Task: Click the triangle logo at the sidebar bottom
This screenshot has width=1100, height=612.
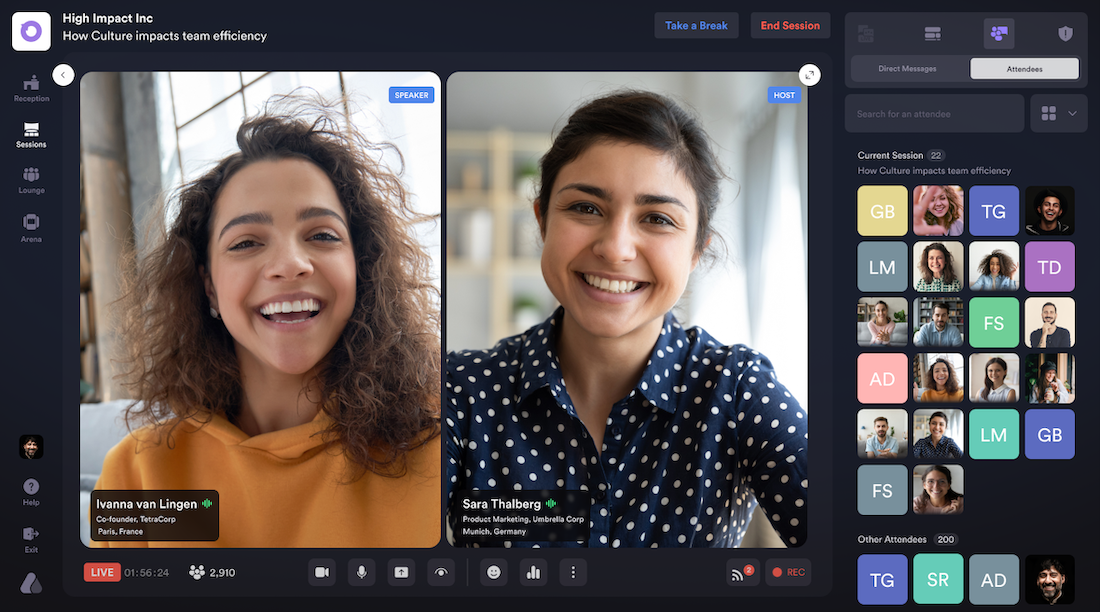Action: tap(31, 583)
